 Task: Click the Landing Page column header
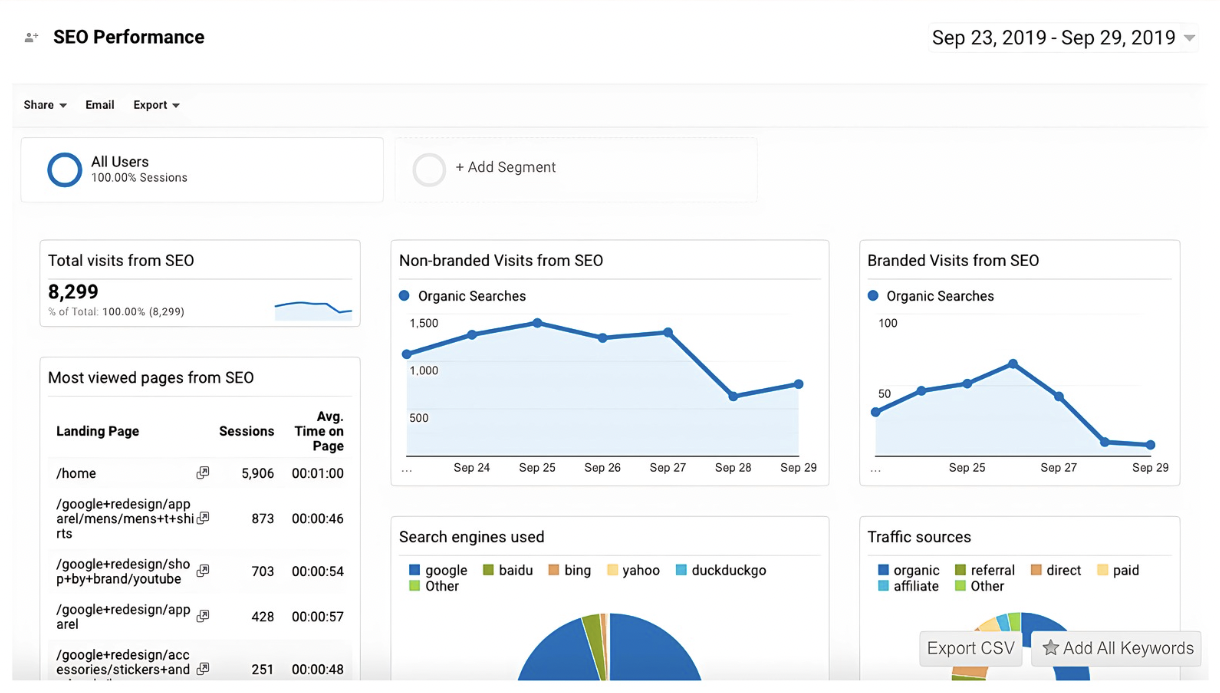click(x=97, y=431)
